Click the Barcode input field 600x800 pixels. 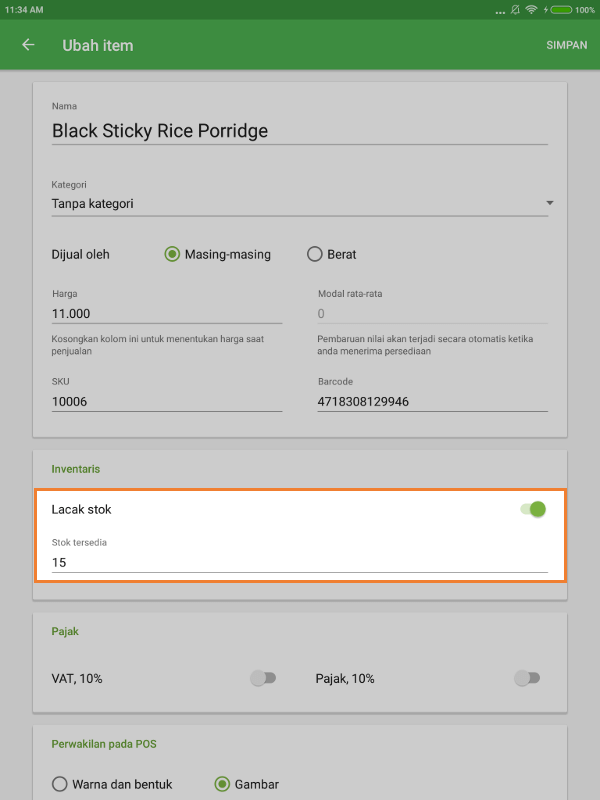431,401
